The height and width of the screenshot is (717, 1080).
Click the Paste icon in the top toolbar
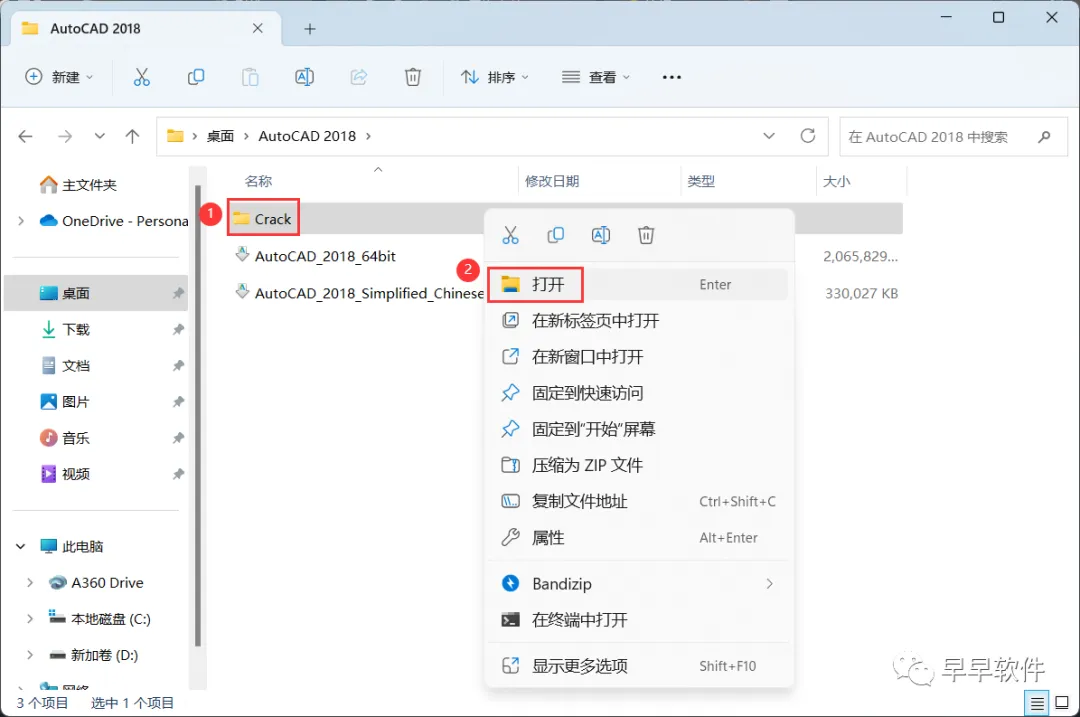(250, 77)
